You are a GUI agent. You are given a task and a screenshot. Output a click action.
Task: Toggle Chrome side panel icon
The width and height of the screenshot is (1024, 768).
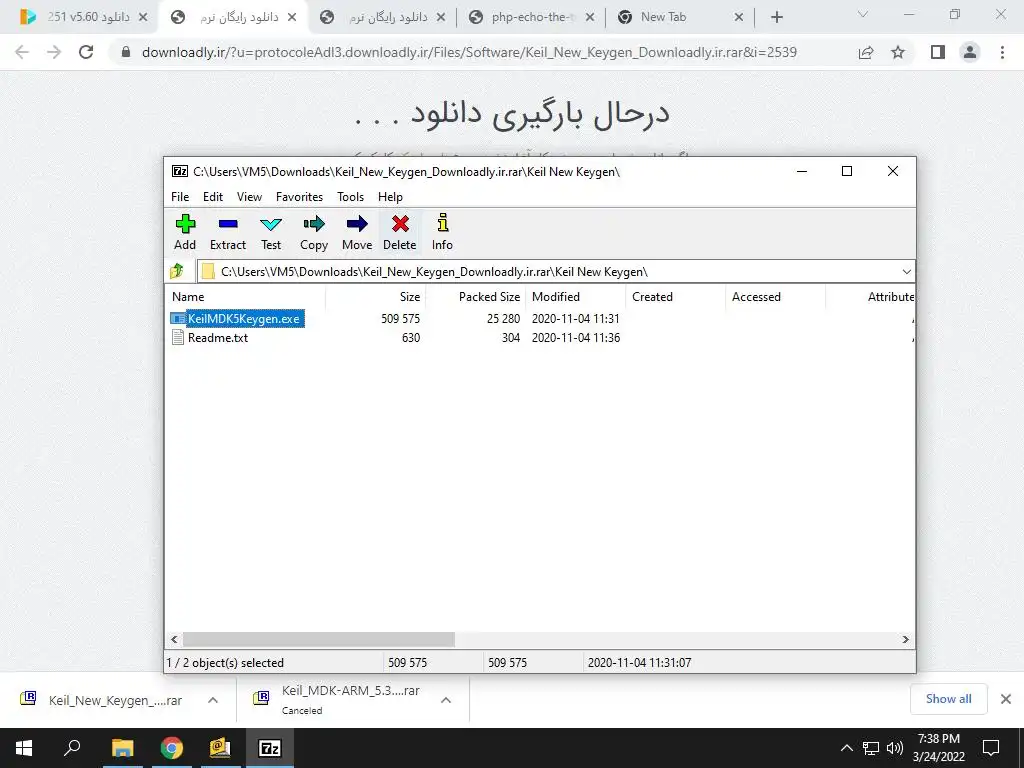[x=938, y=52]
